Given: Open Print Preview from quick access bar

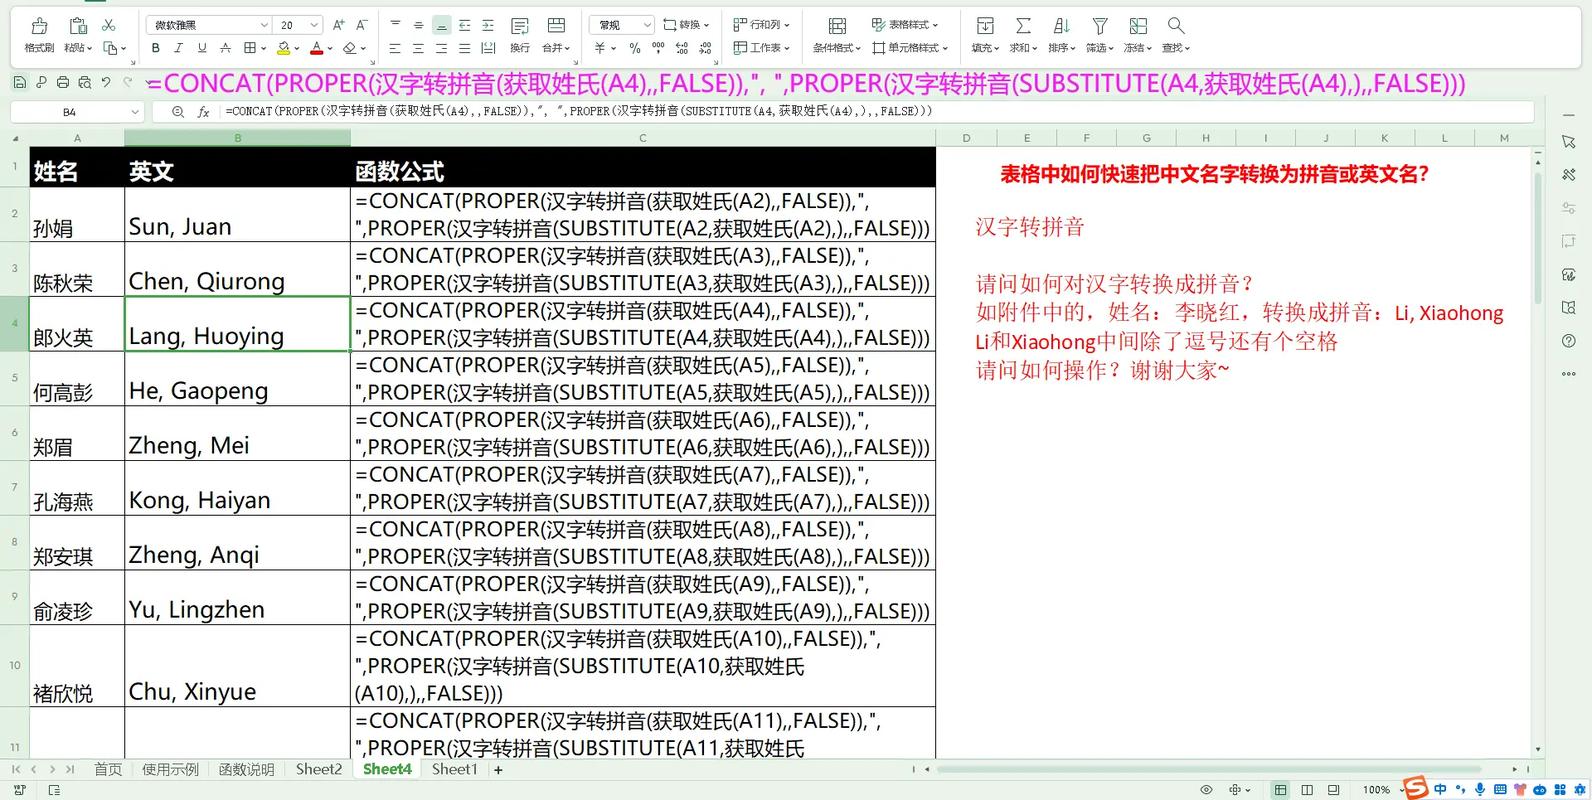Looking at the screenshot, I should pos(85,82).
